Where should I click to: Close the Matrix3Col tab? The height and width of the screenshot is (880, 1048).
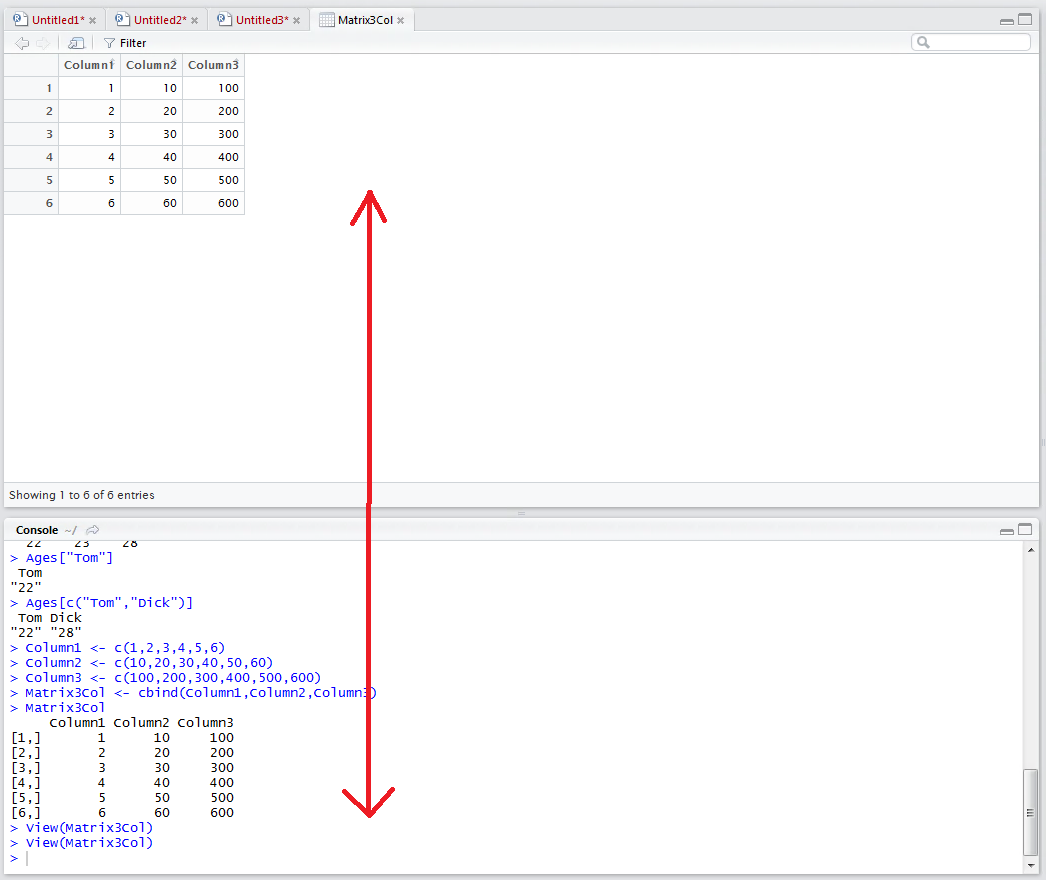click(x=400, y=21)
